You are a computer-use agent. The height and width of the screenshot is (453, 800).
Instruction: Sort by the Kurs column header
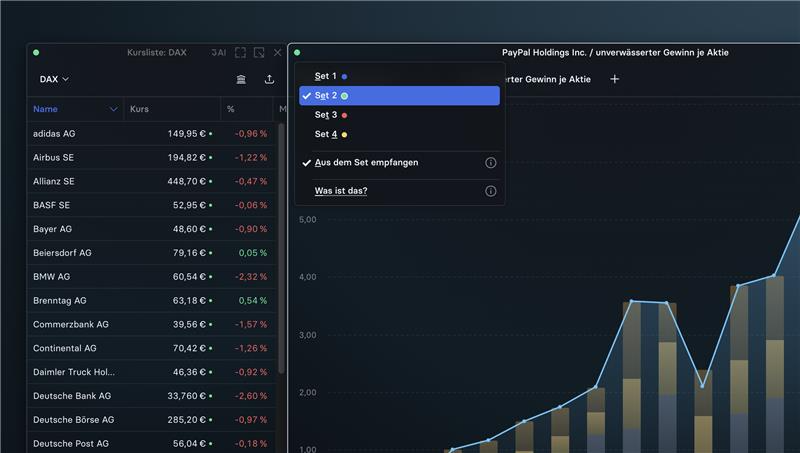pos(172,109)
